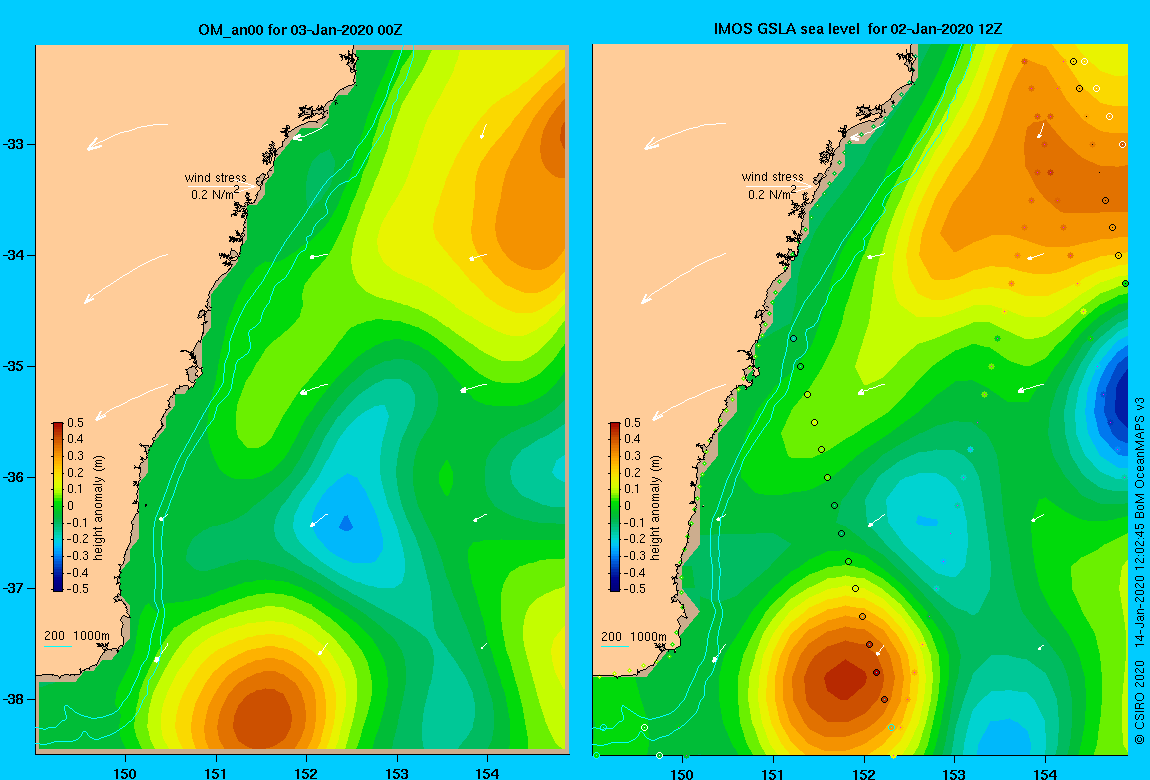Click the '0' legend value in OM_an00 map
Viewport: 1150px width, 780px height.
pyautogui.click(x=70, y=506)
